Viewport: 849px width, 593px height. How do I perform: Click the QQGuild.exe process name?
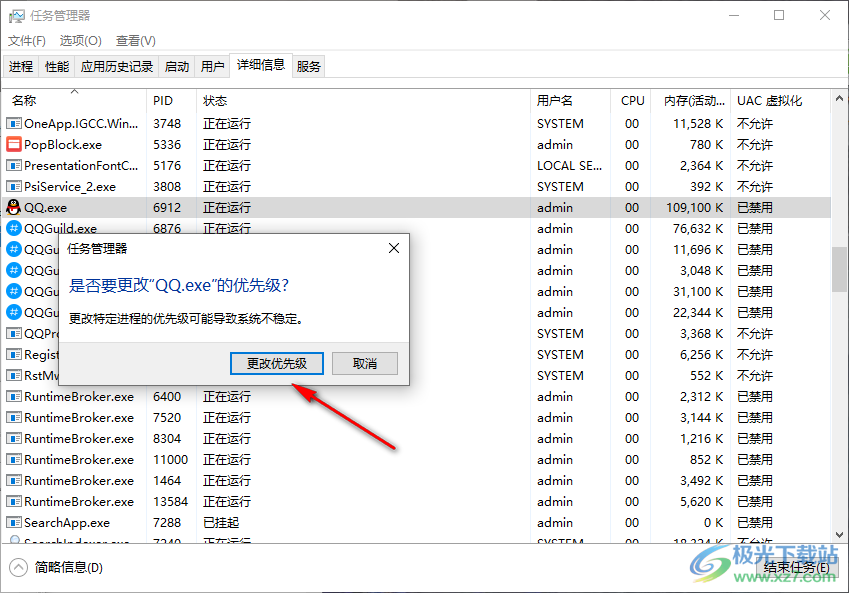pos(61,229)
